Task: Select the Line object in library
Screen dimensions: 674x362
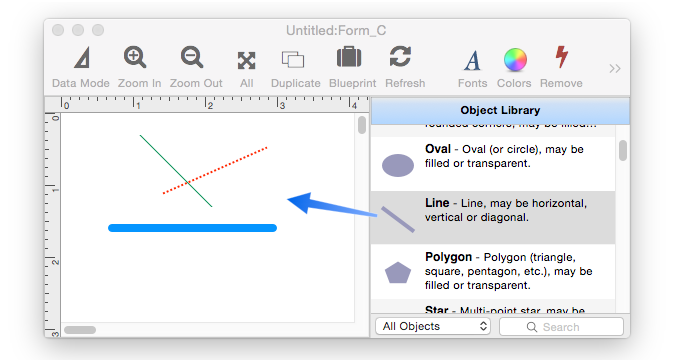Action: pos(493,218)
